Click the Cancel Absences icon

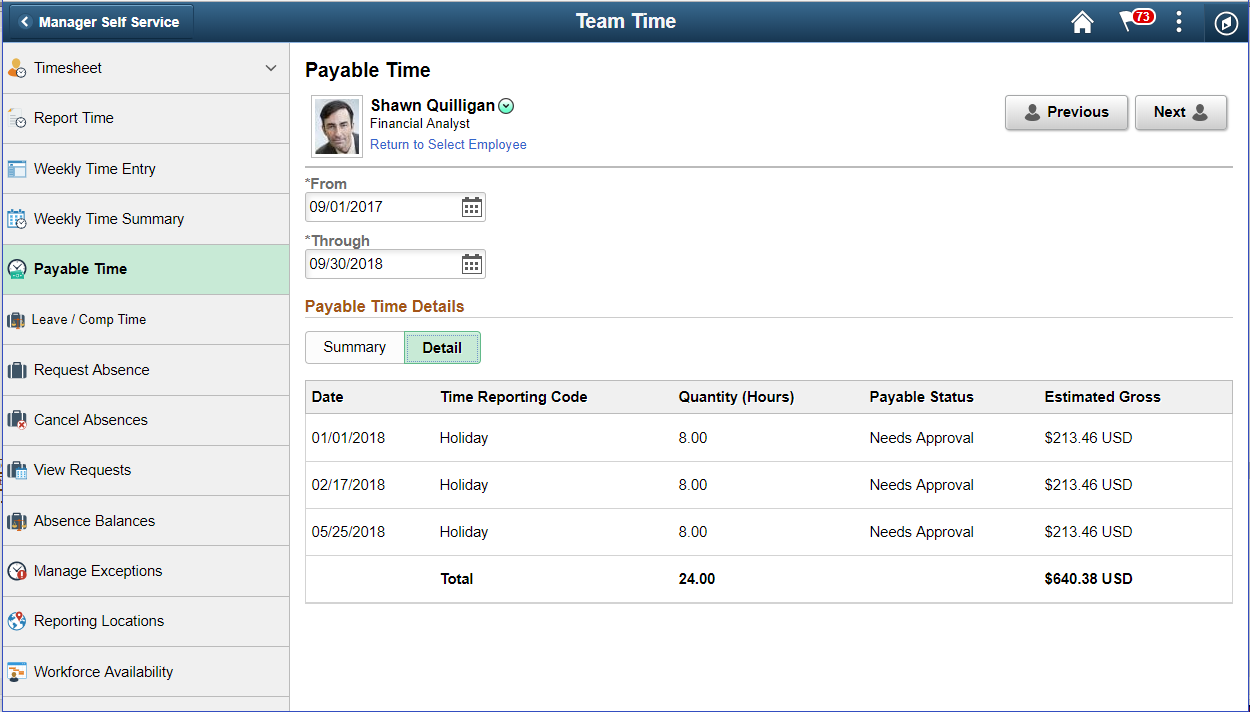pyautogui.click(x=17, y=420)
